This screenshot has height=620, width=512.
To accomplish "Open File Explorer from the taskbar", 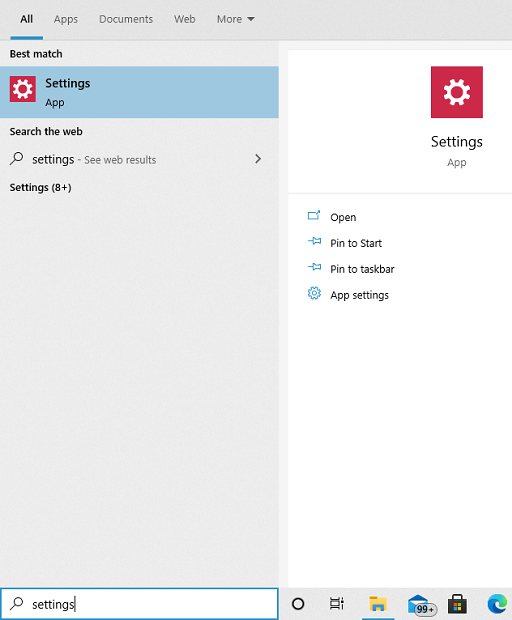I will (x=378, y=604).
